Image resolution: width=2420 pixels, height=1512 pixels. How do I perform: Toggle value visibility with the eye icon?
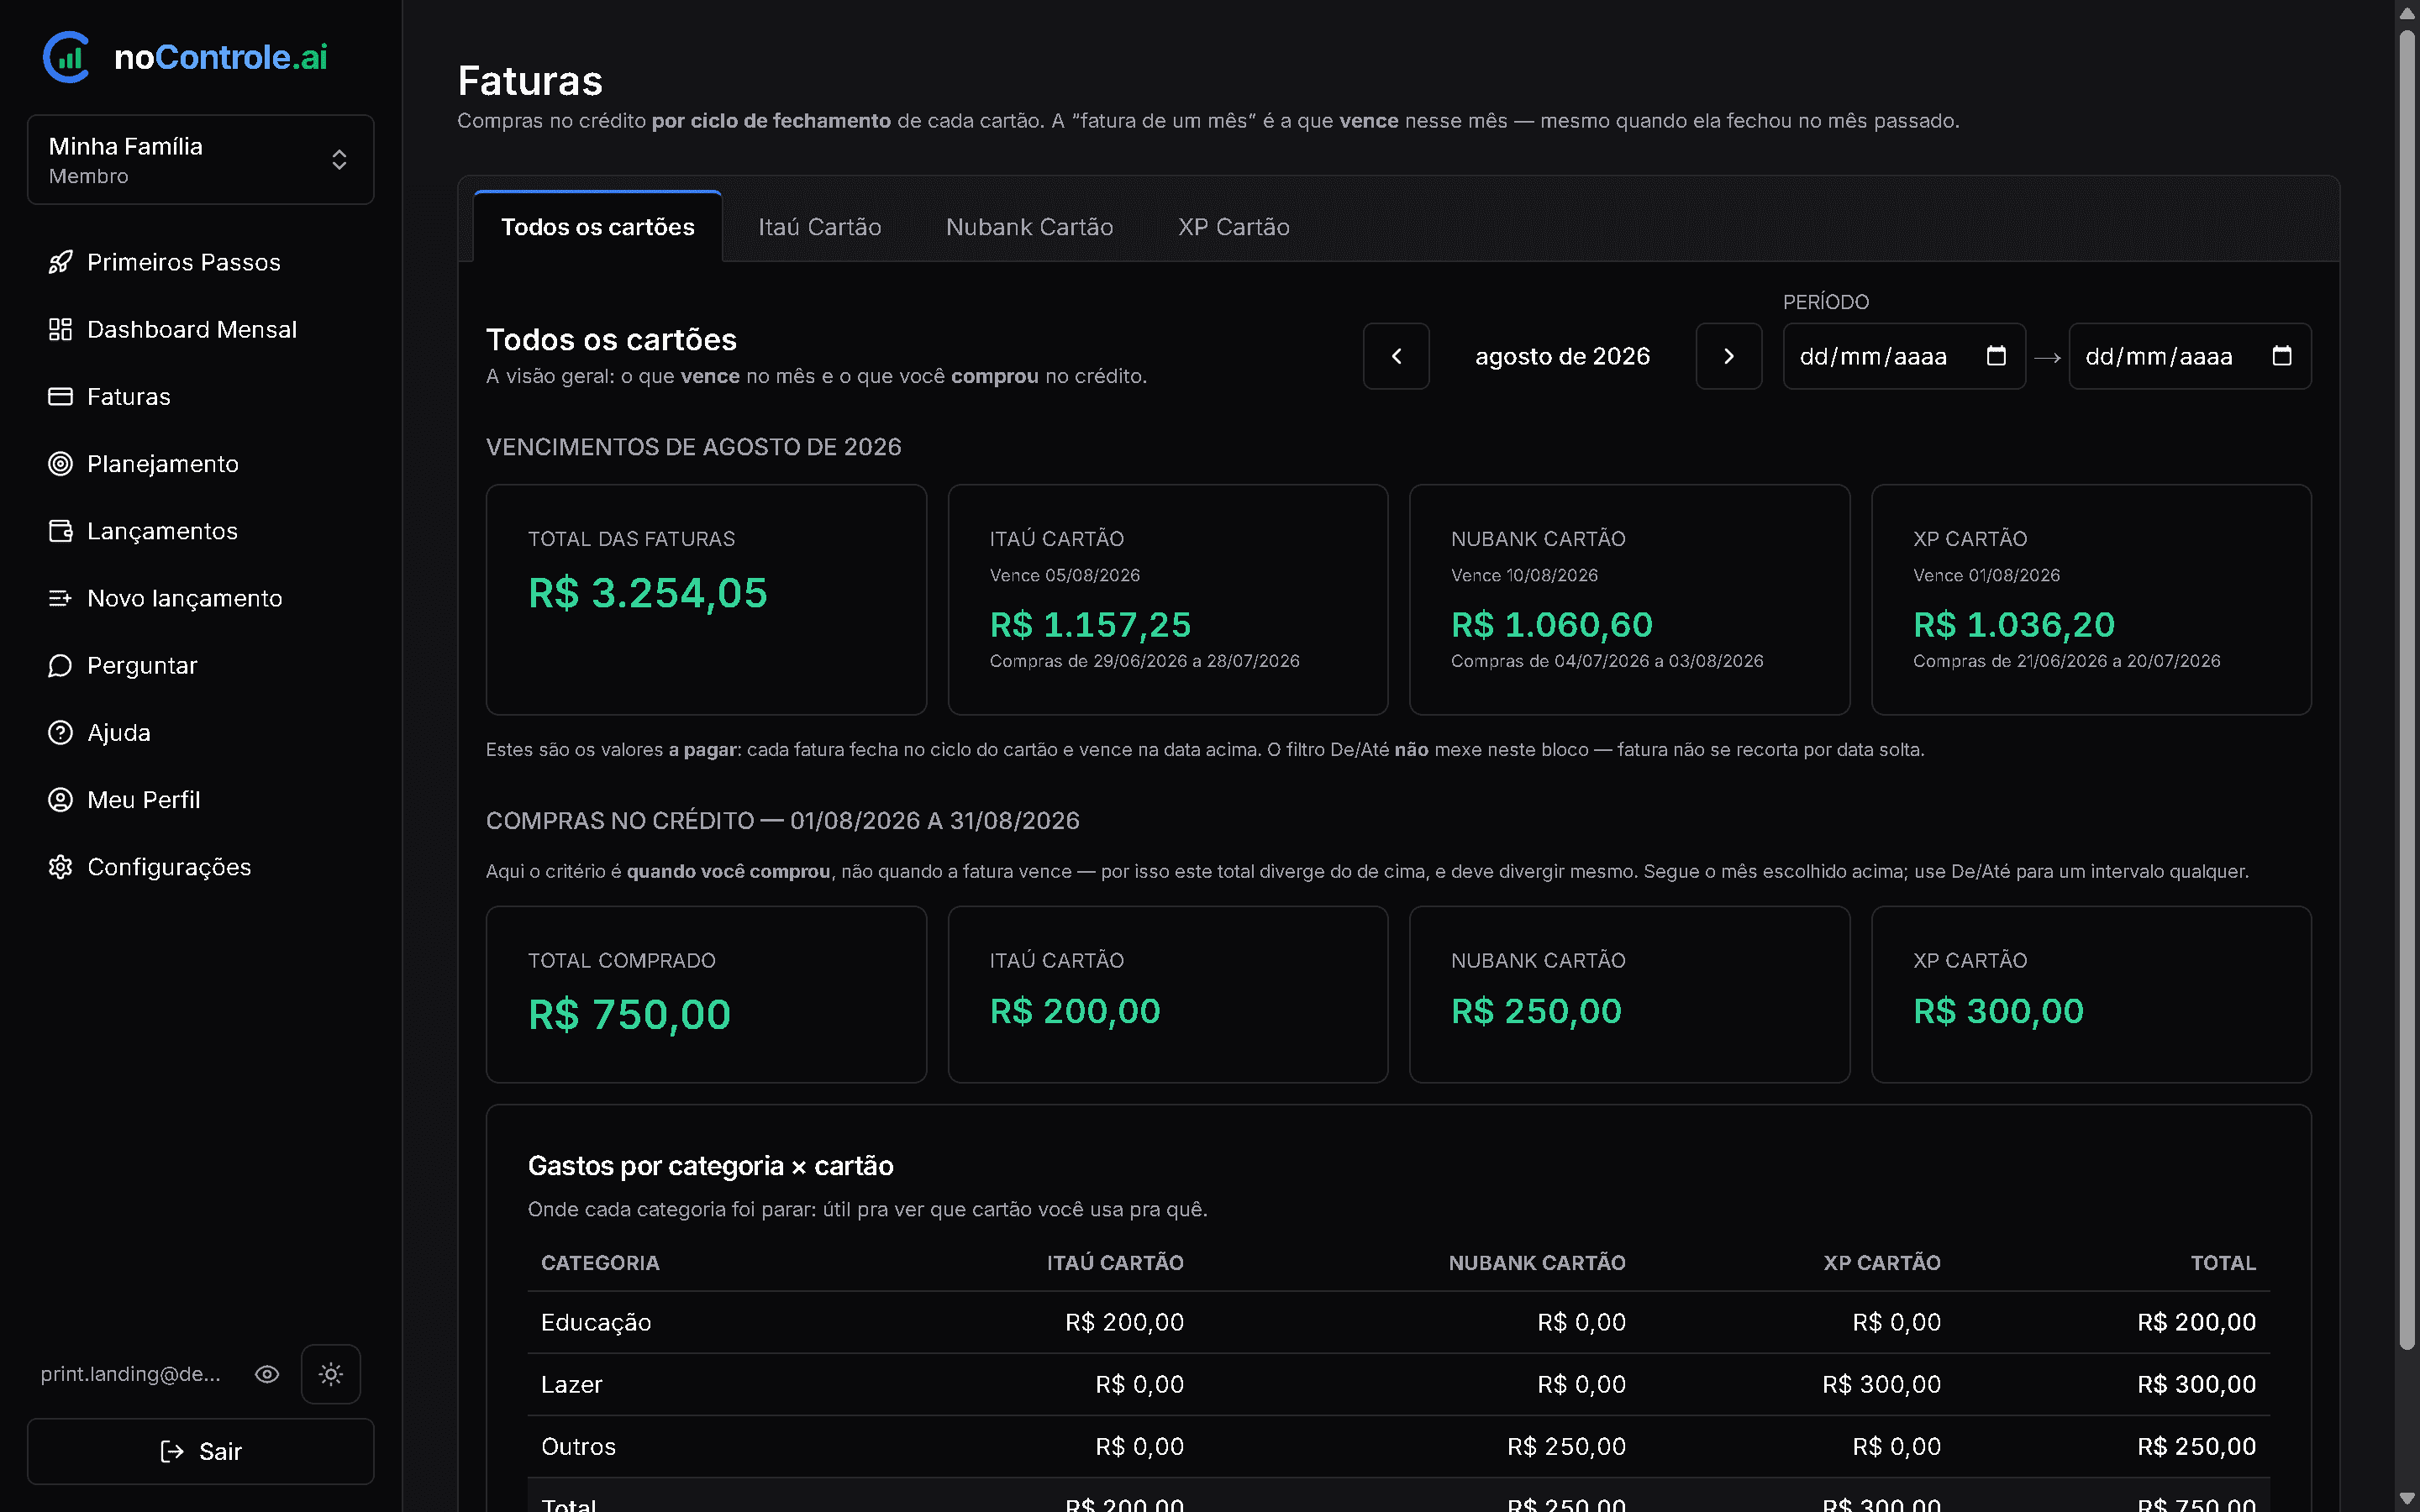pyautogui.click(x=267, y=1374)
